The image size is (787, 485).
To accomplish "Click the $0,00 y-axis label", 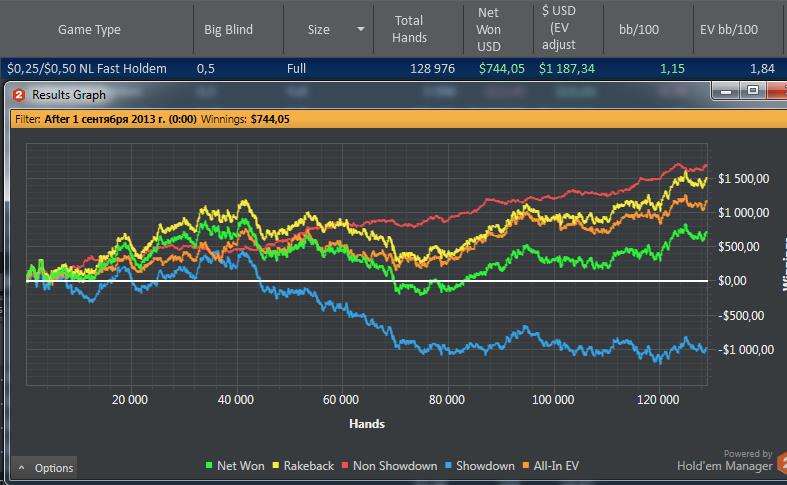I will 732,281.
